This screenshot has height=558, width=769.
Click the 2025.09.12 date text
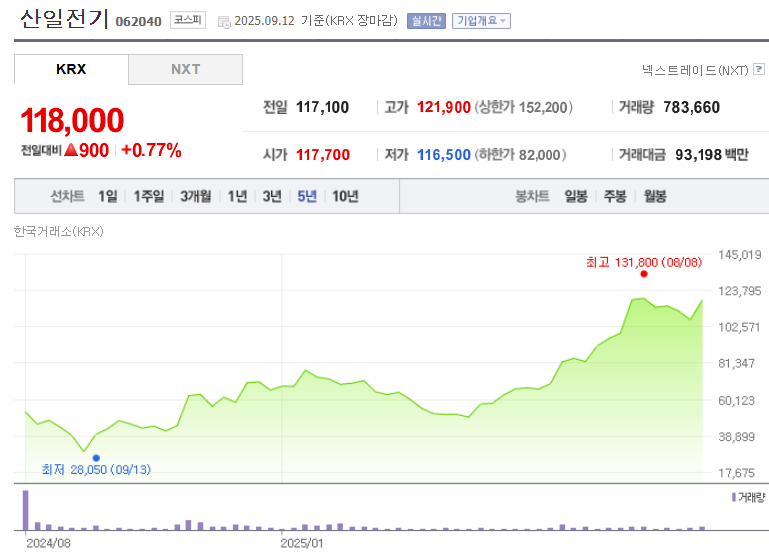[x=264, y=21]
